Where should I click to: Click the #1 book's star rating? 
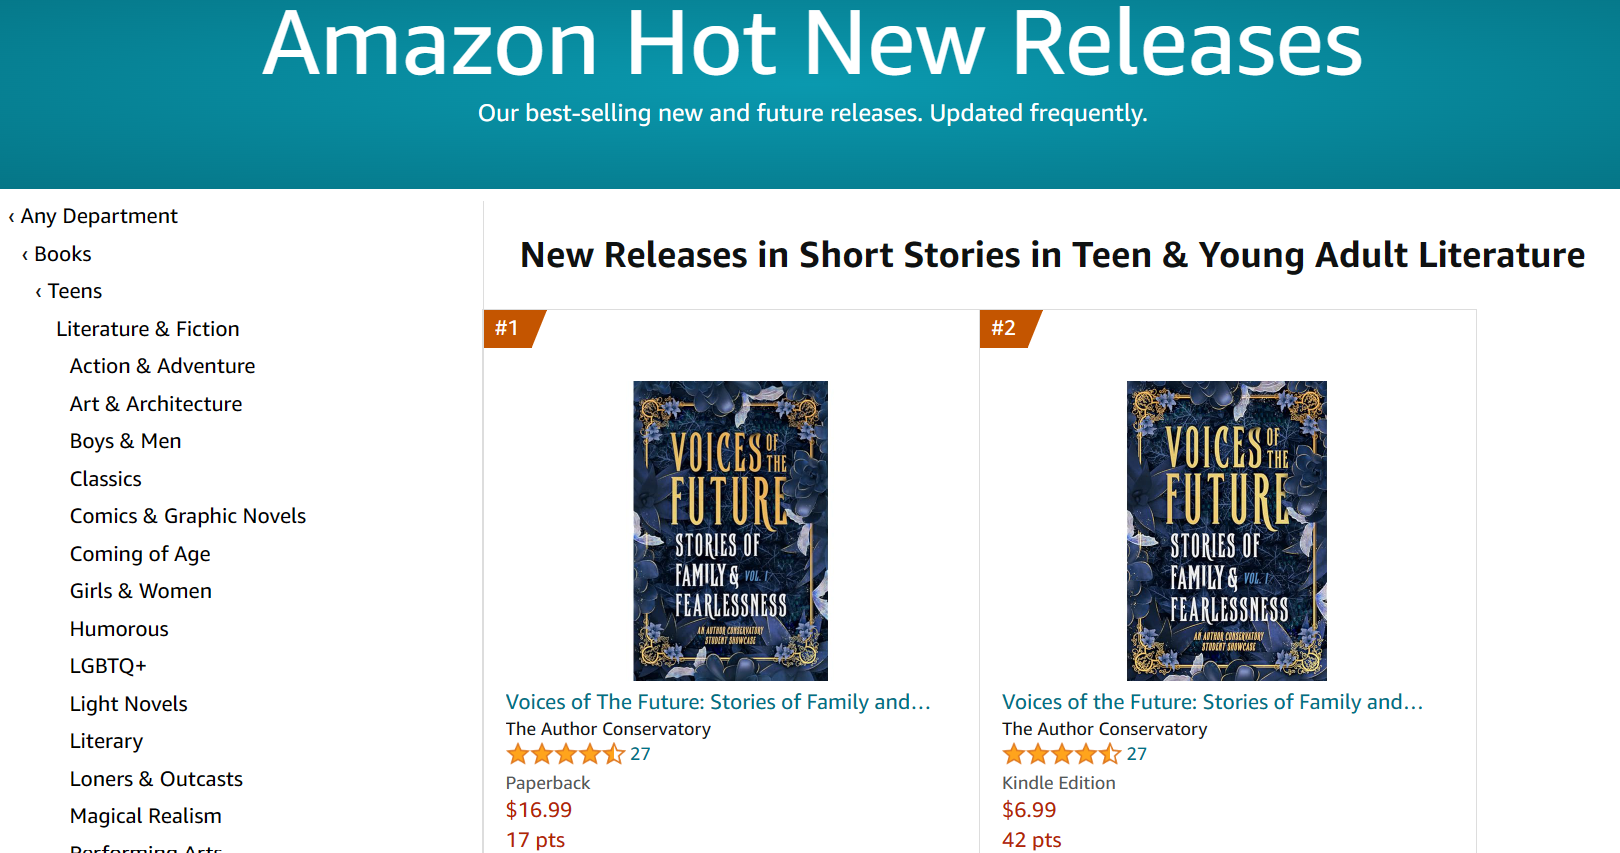point(565,754)
